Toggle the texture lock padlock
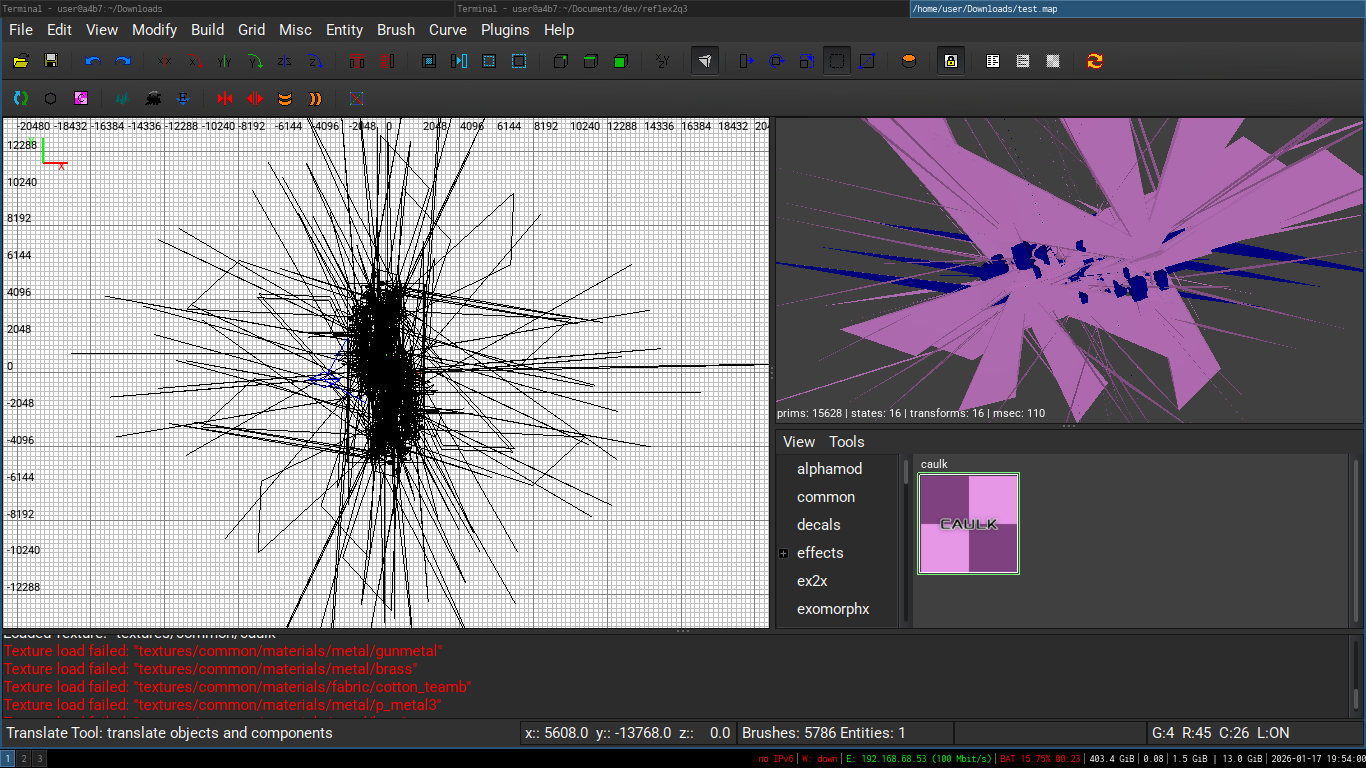 [x=951, y=61]
